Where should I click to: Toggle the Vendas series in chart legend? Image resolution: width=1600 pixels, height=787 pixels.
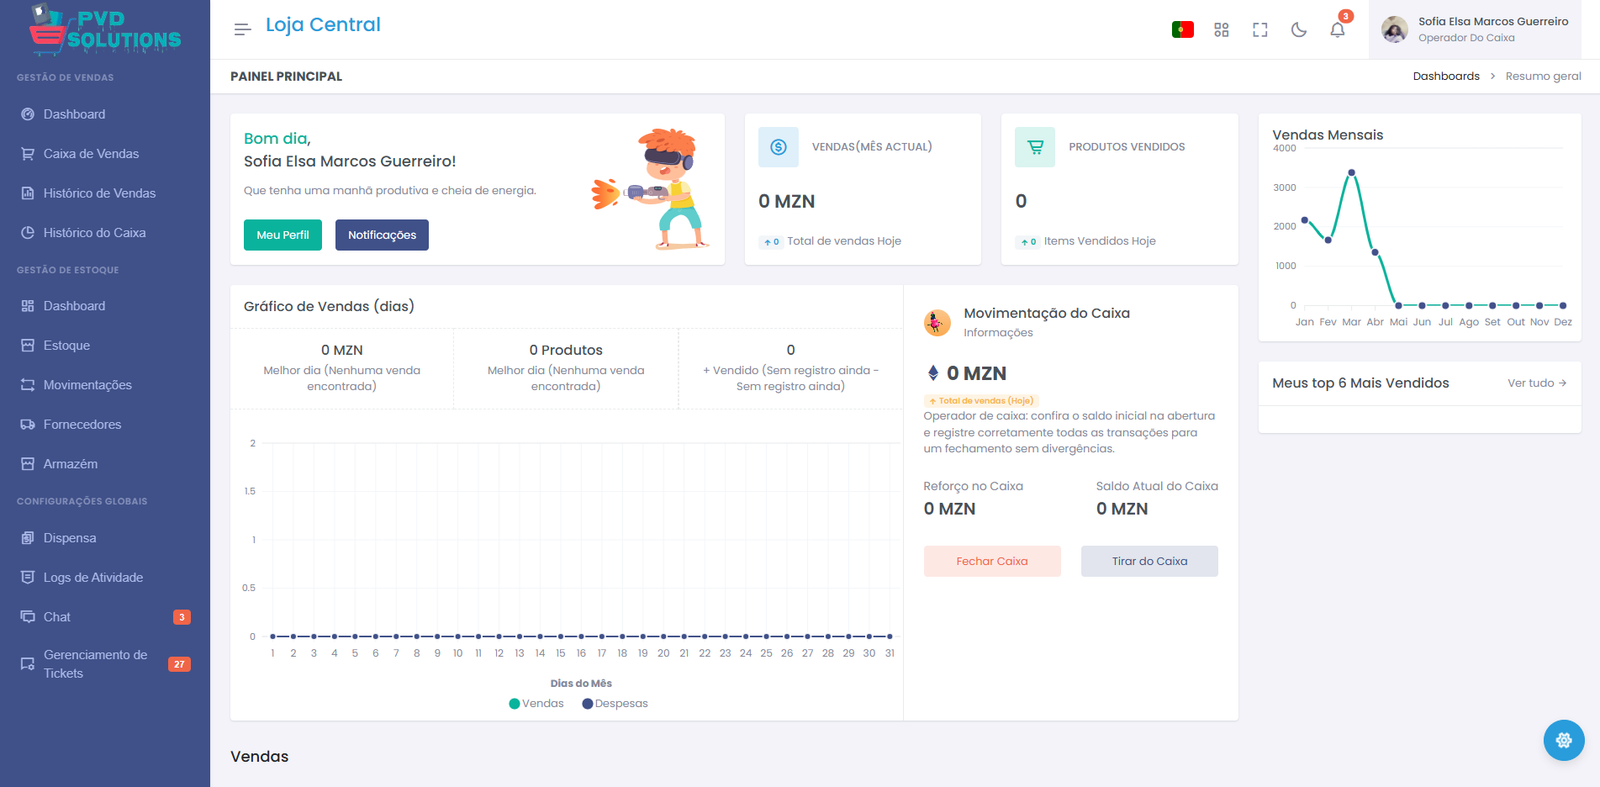click(537, 704)
